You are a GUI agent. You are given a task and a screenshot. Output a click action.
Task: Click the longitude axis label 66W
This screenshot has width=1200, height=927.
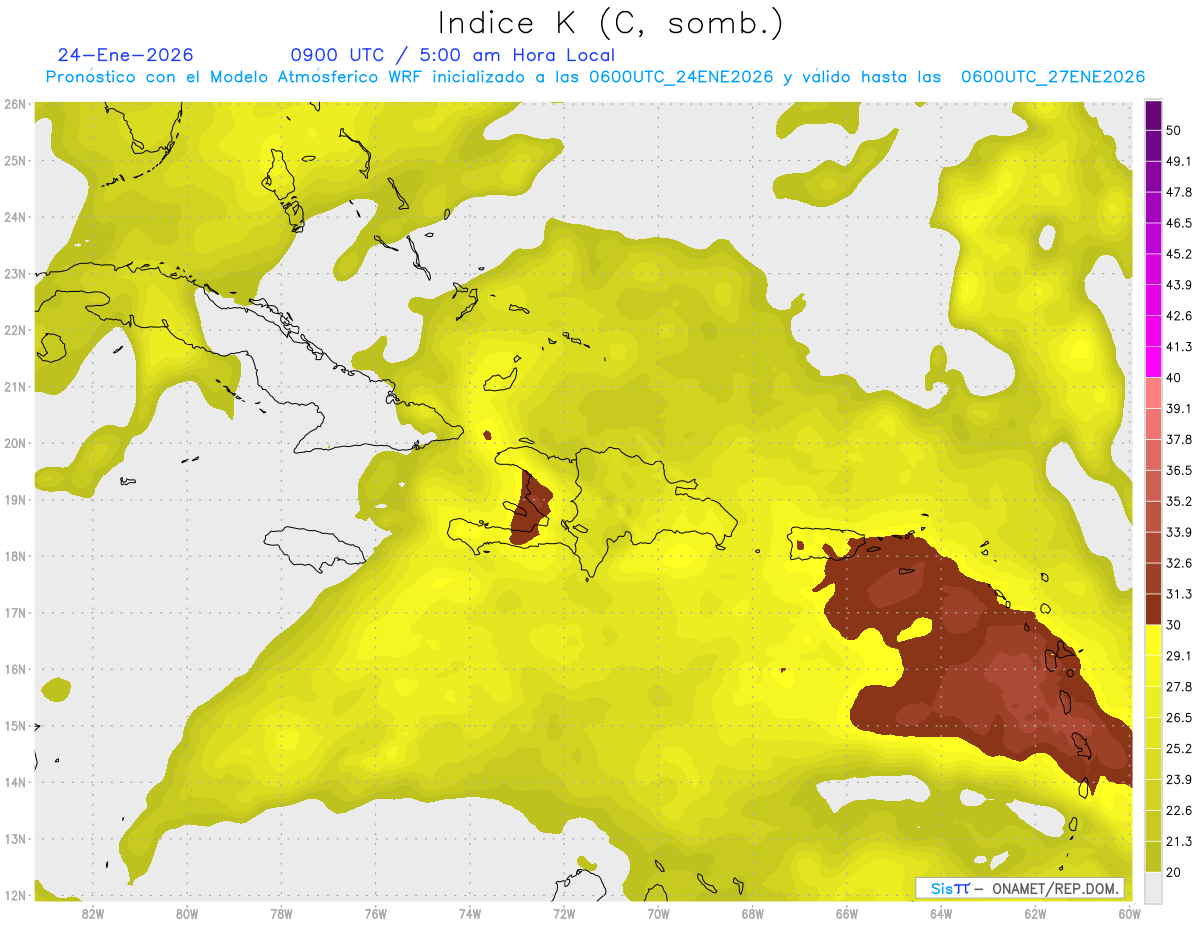[846, 913]
